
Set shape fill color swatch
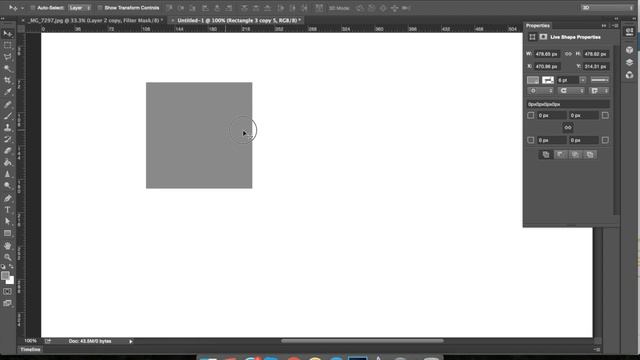(x=533, y=80)
